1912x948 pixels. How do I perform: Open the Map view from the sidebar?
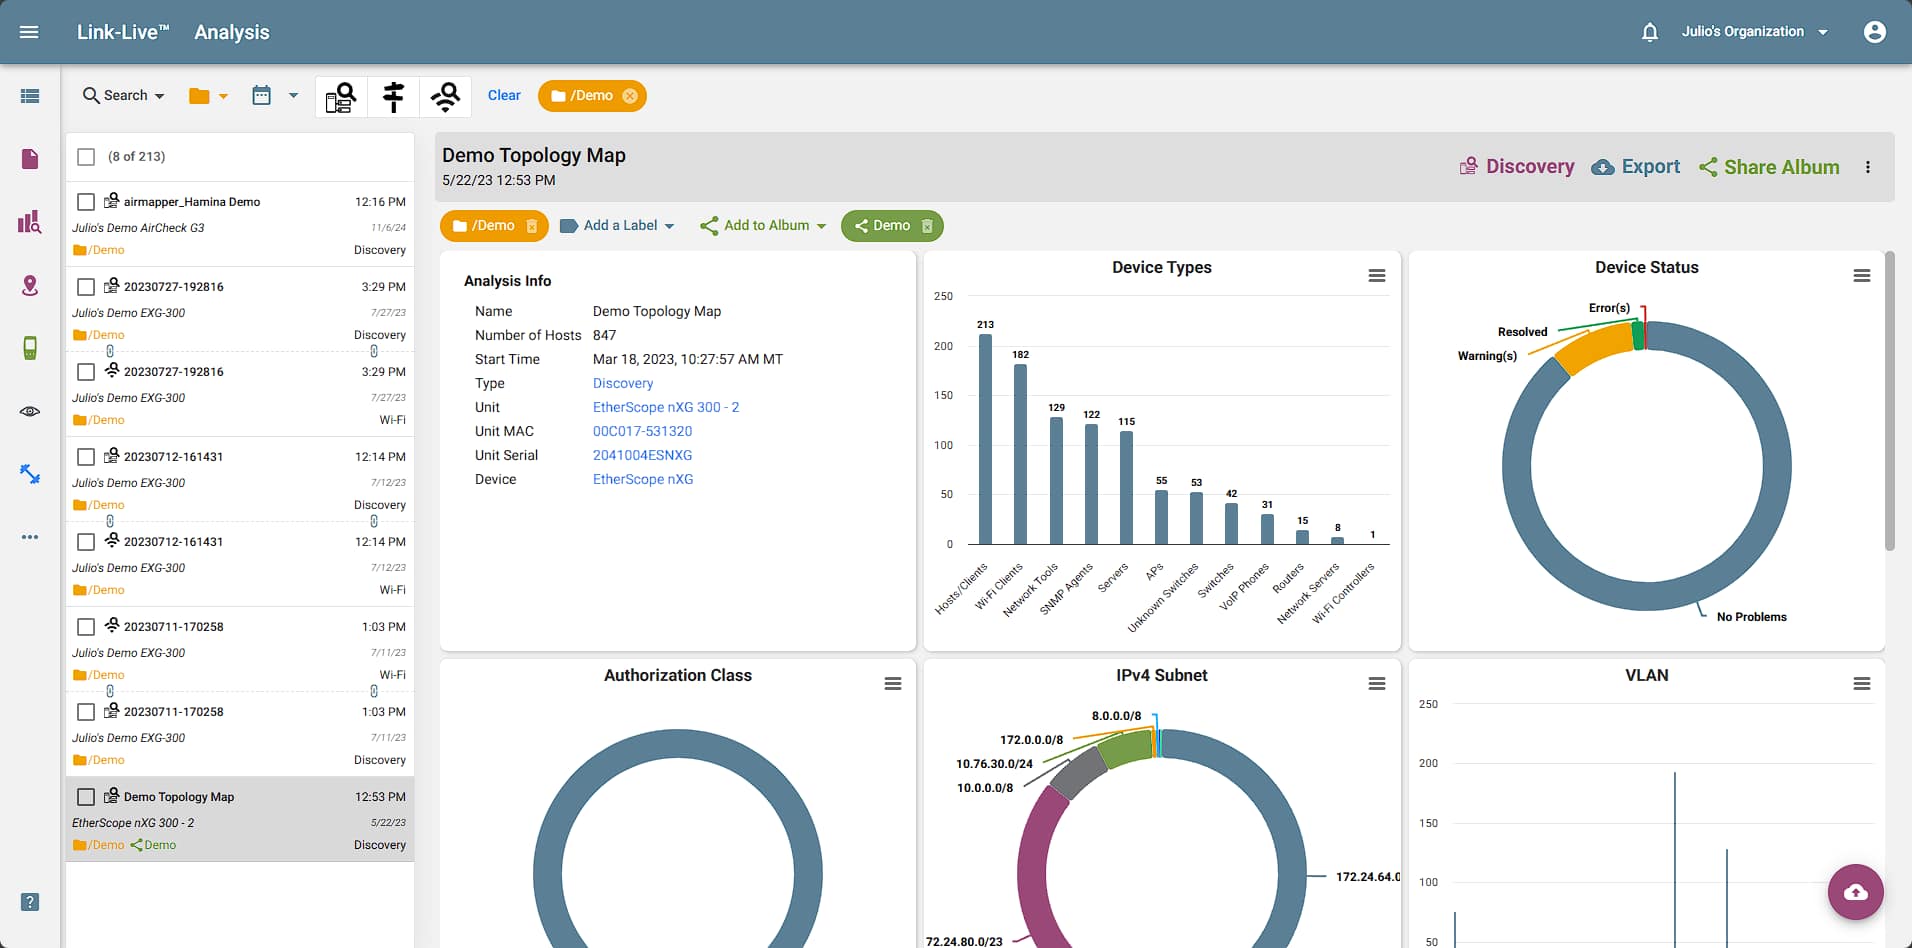[x=29, y=285]
